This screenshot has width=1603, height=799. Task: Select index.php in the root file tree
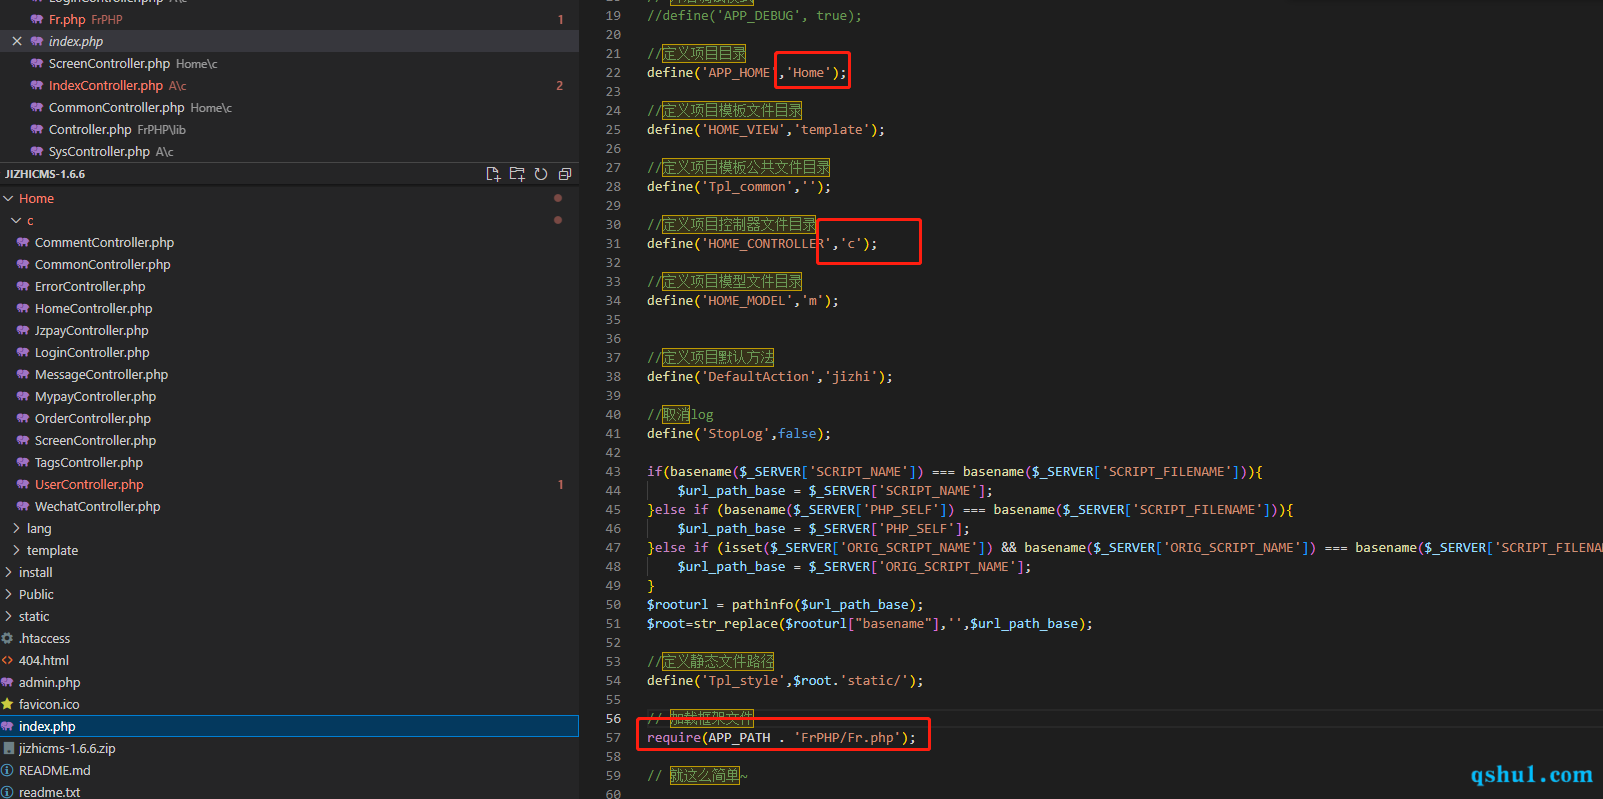click(x=289, y=726)
